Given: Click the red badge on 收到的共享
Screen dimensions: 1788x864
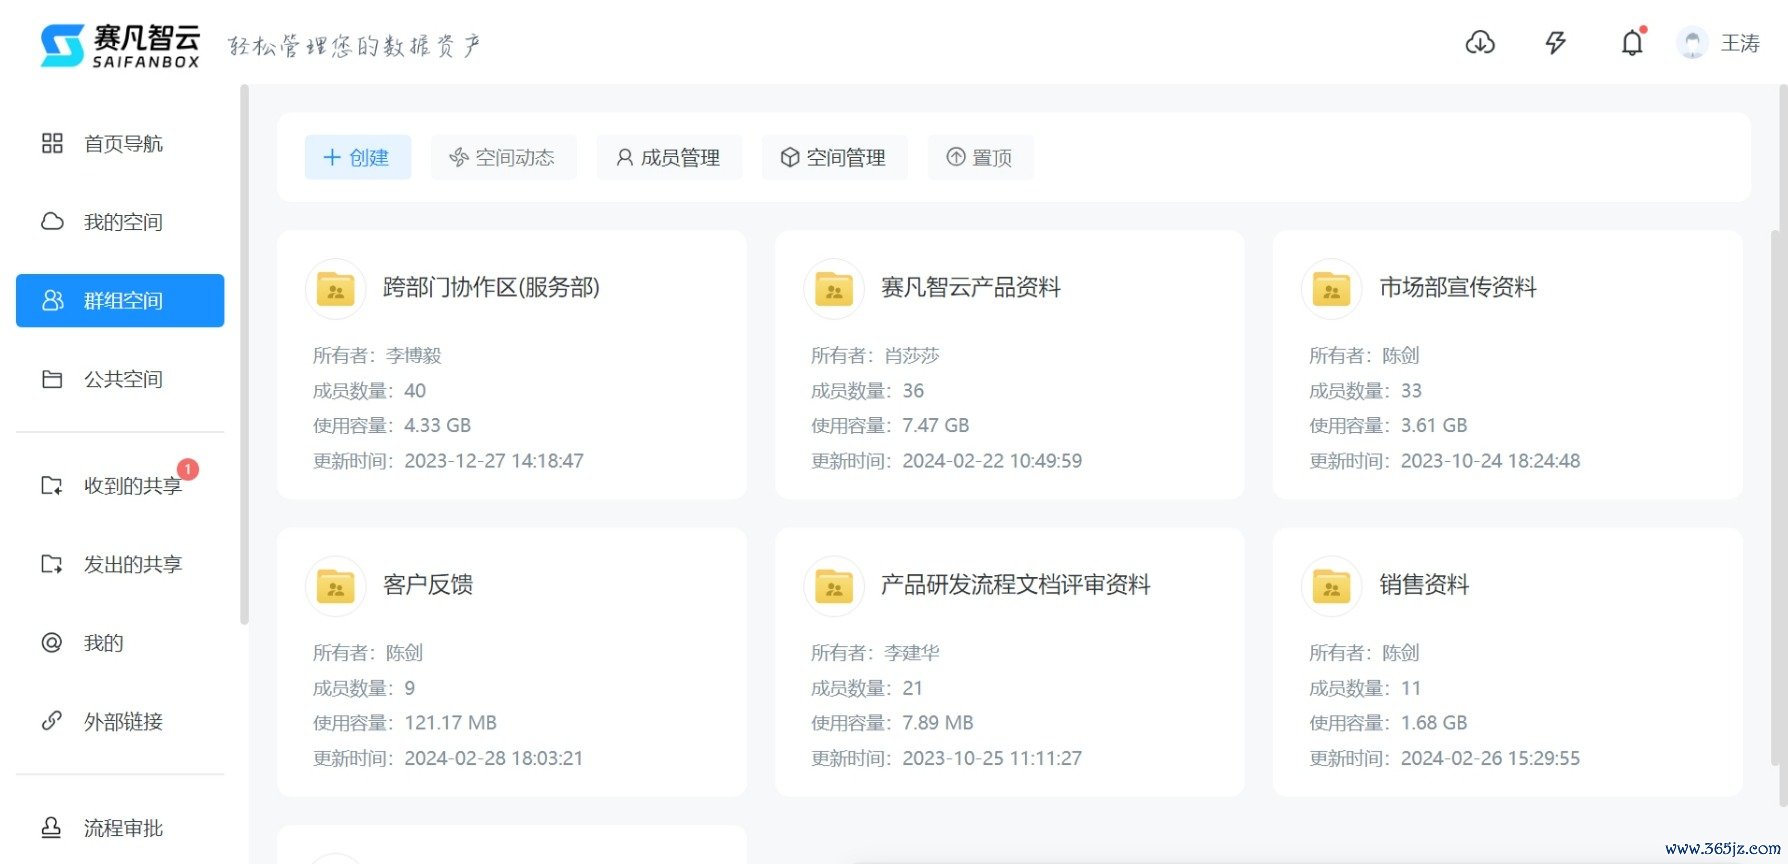Looking at the screenshot, I should point(188,469).
